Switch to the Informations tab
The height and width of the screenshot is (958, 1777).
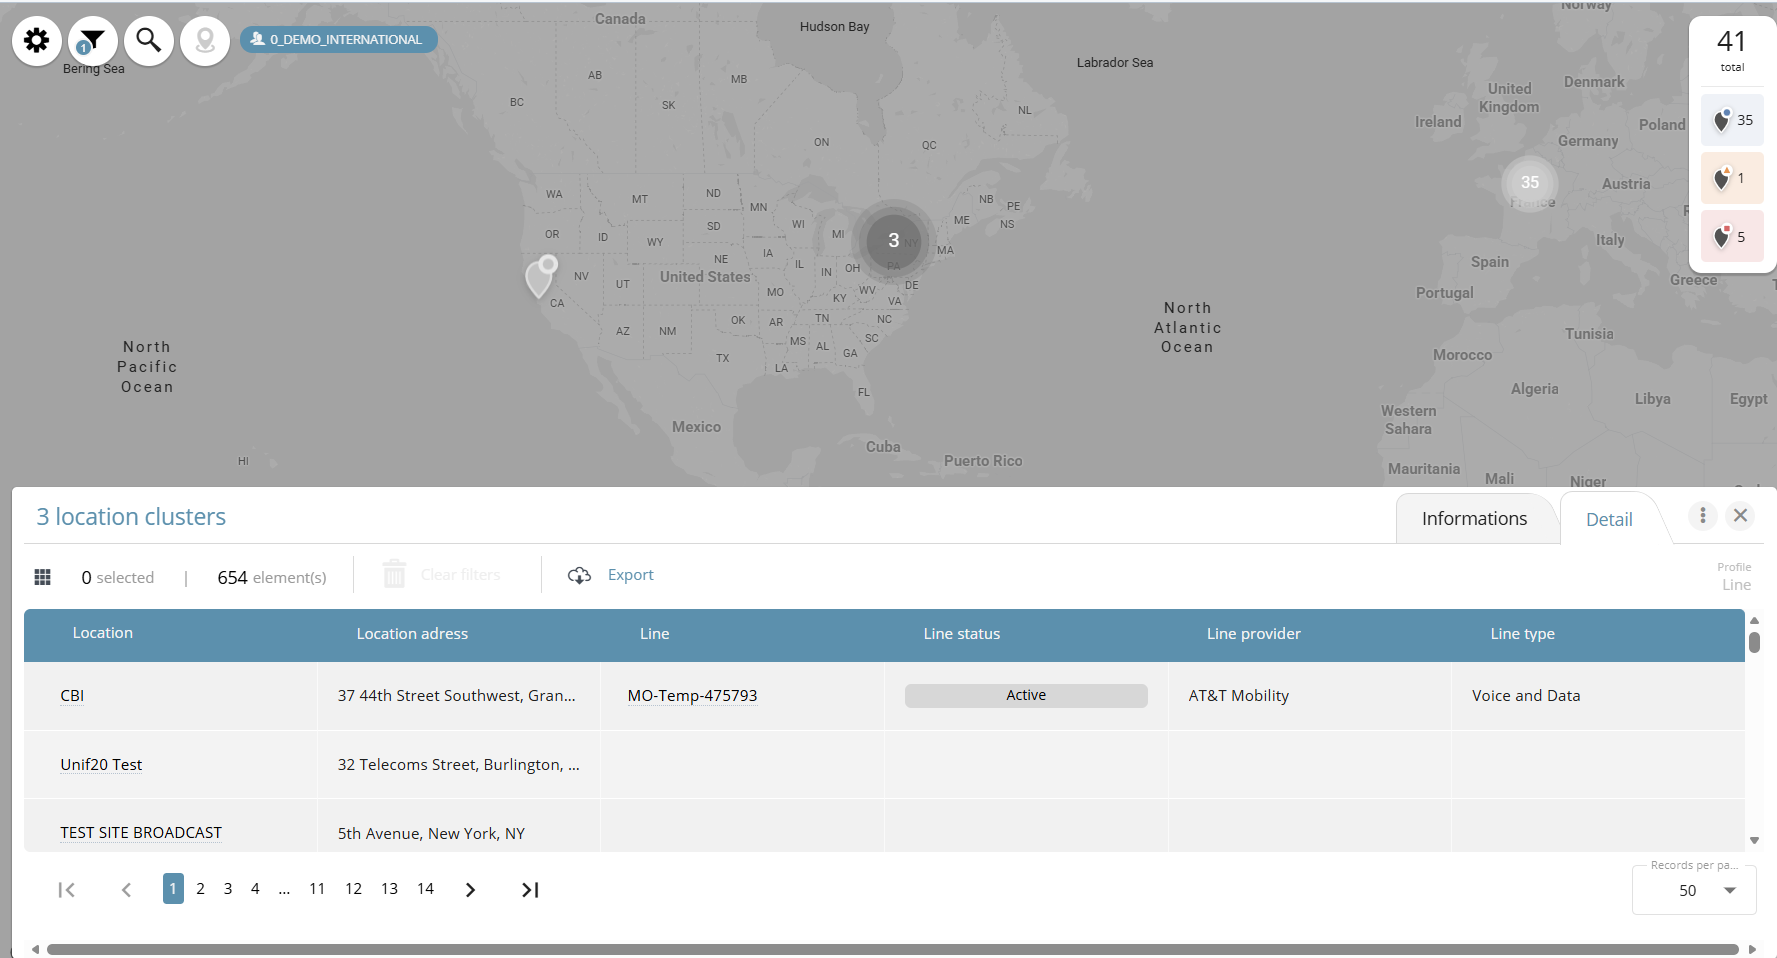[1474, 519]
